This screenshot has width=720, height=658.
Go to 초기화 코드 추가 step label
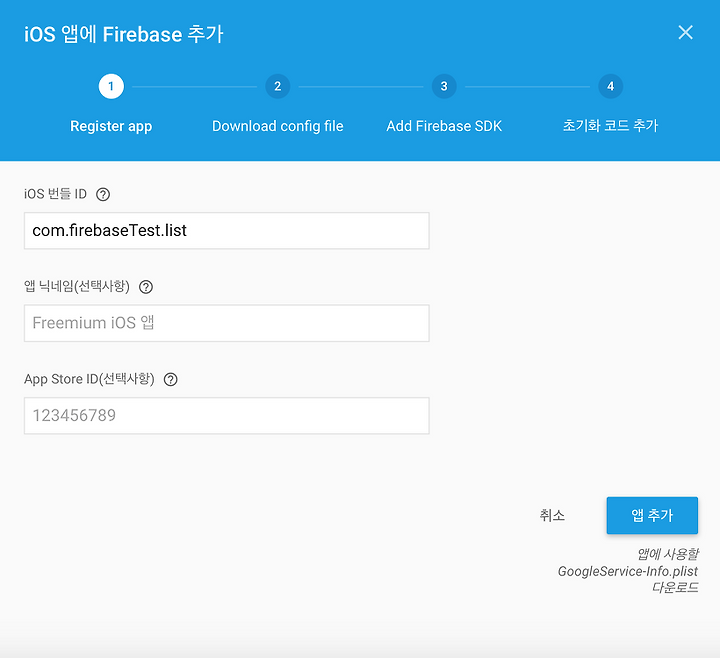(x=611, y=126)
